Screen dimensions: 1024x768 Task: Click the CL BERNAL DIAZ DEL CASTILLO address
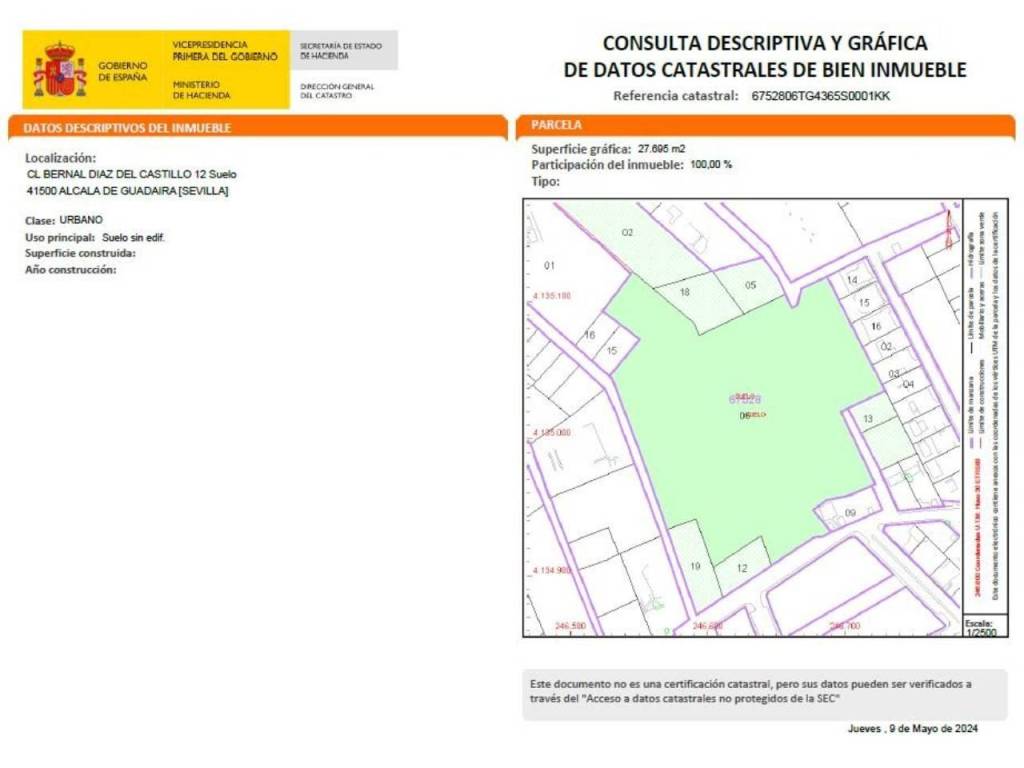point(132,174)
